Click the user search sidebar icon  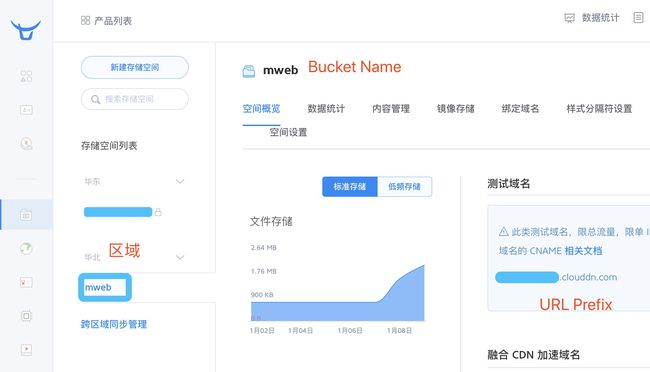point(26,143)
